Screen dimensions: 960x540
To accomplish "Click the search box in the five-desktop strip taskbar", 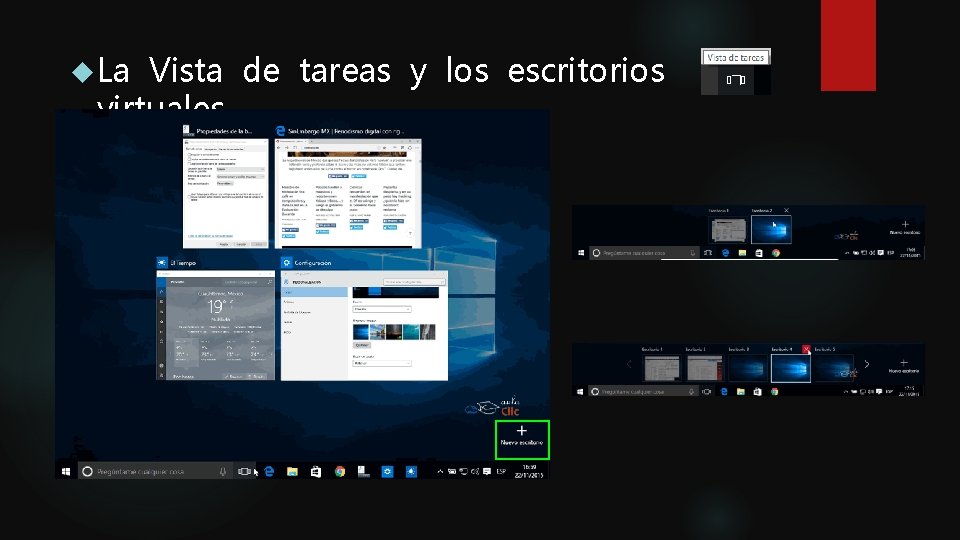I will click(643, 391).
